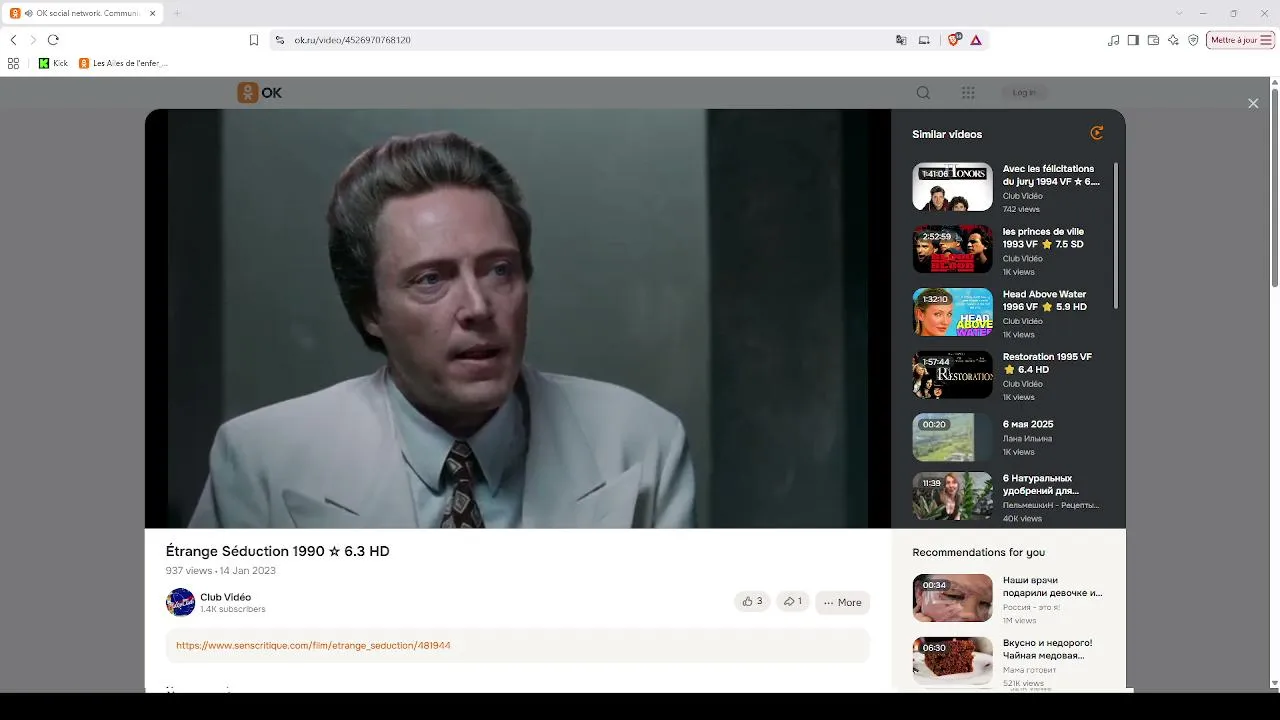Click the 937 views date text

220,571
